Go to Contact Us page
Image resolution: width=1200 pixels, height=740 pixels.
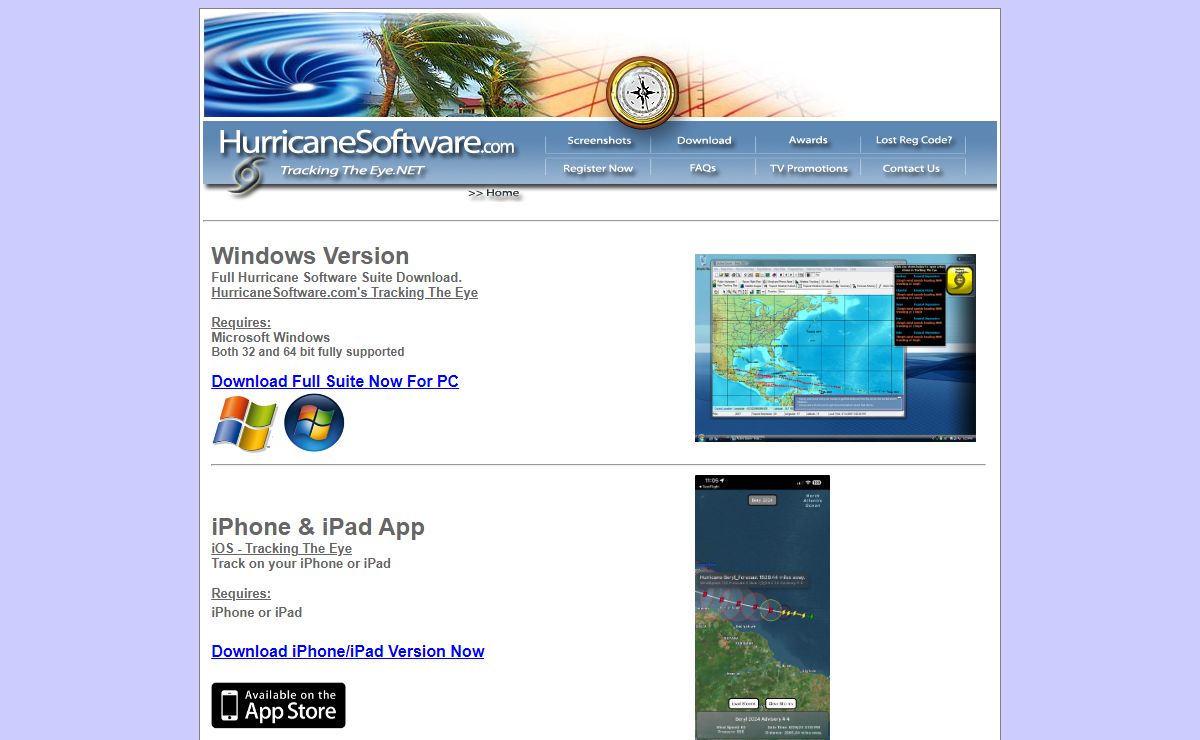911,169
